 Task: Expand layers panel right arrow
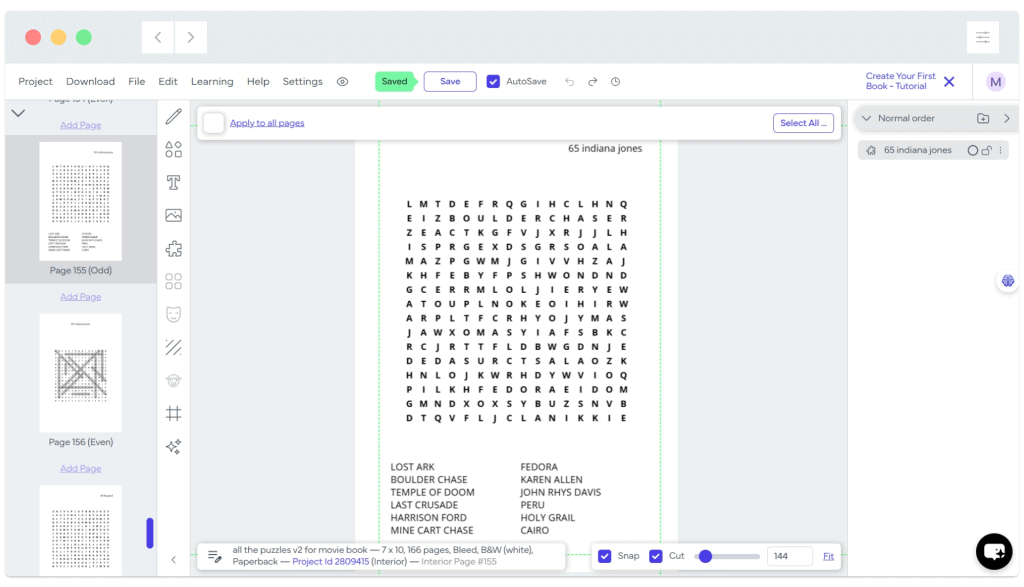click(1007, 118)
